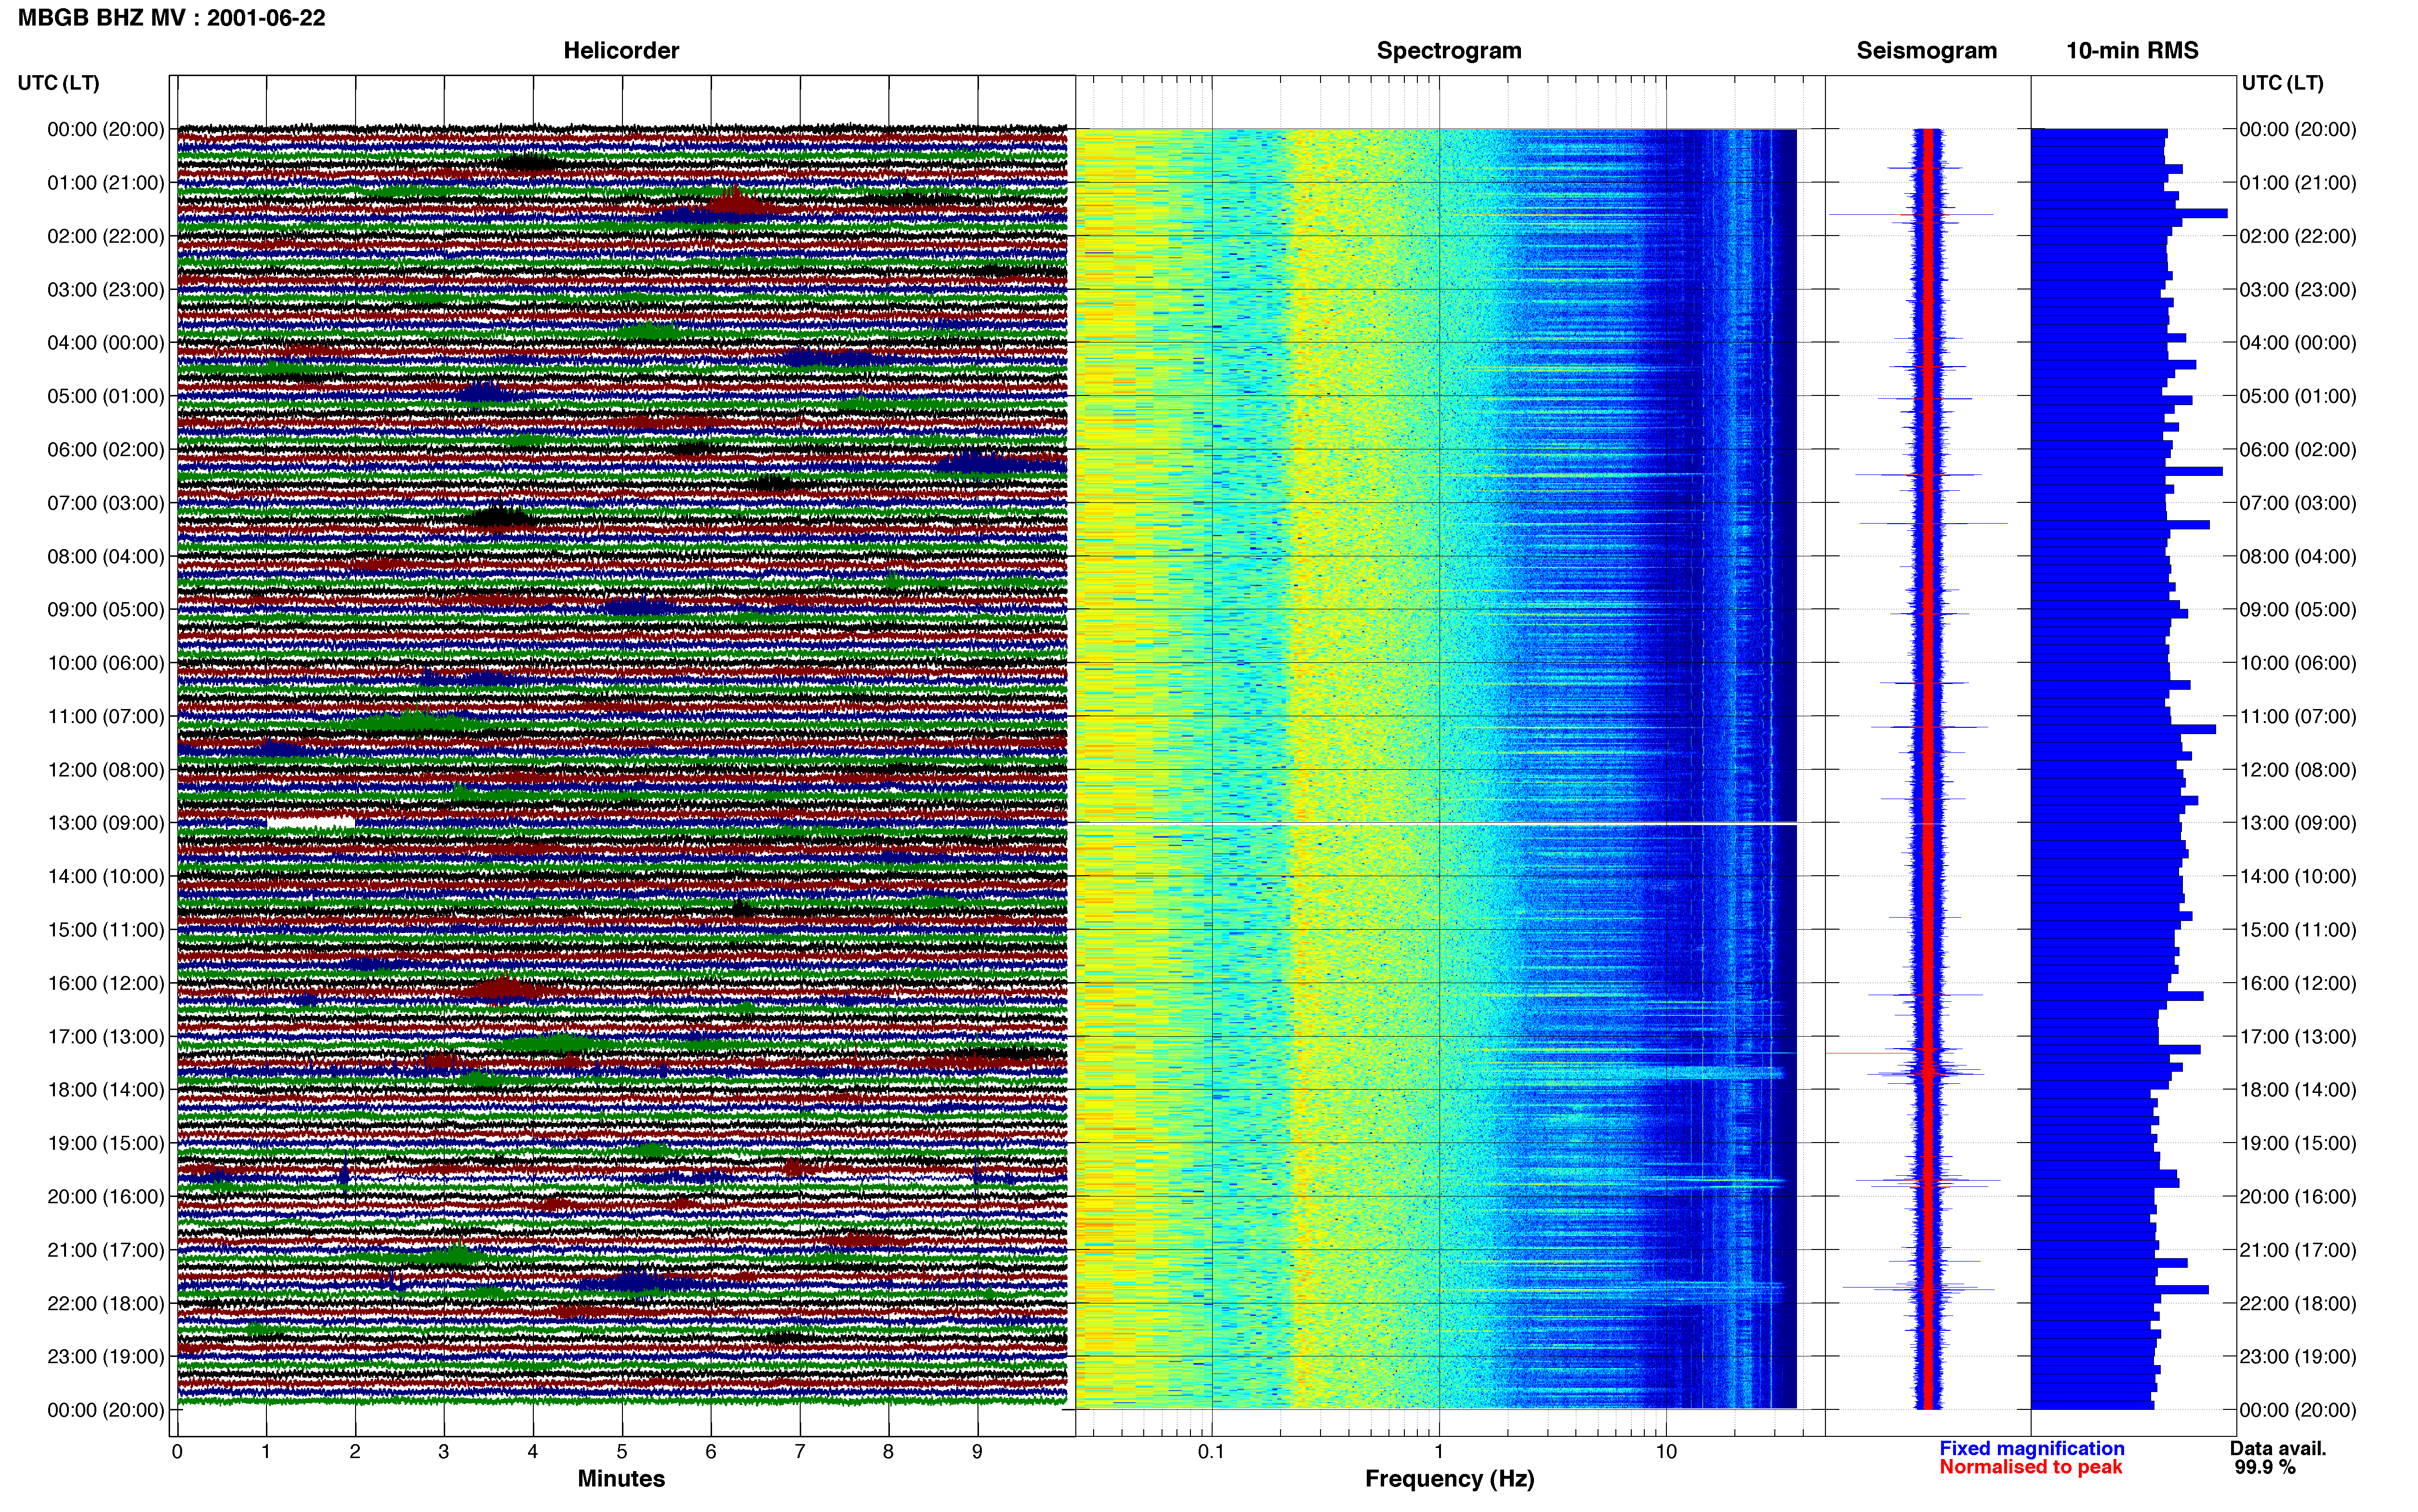Viewport: 2418px width, 1512px height.
Task: Click the 'Spectrogram' panel heading
Action: (x=1449, y=50)
